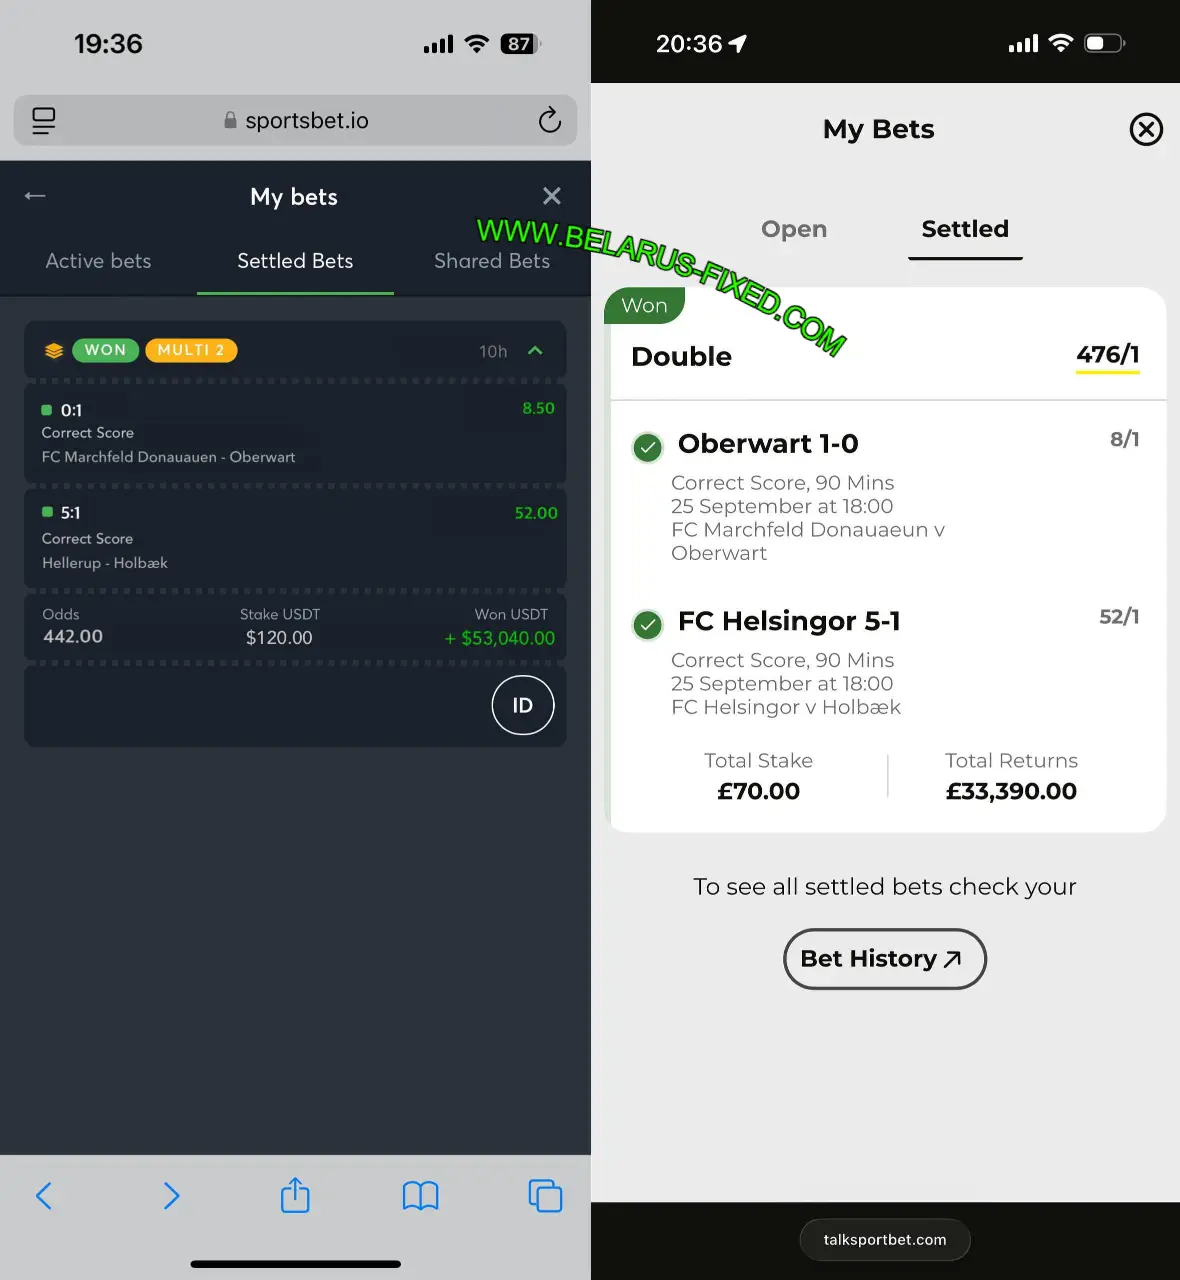Go forward with Safari forward arrow
1180x1280 pixels.
(x=171, y=1196)
